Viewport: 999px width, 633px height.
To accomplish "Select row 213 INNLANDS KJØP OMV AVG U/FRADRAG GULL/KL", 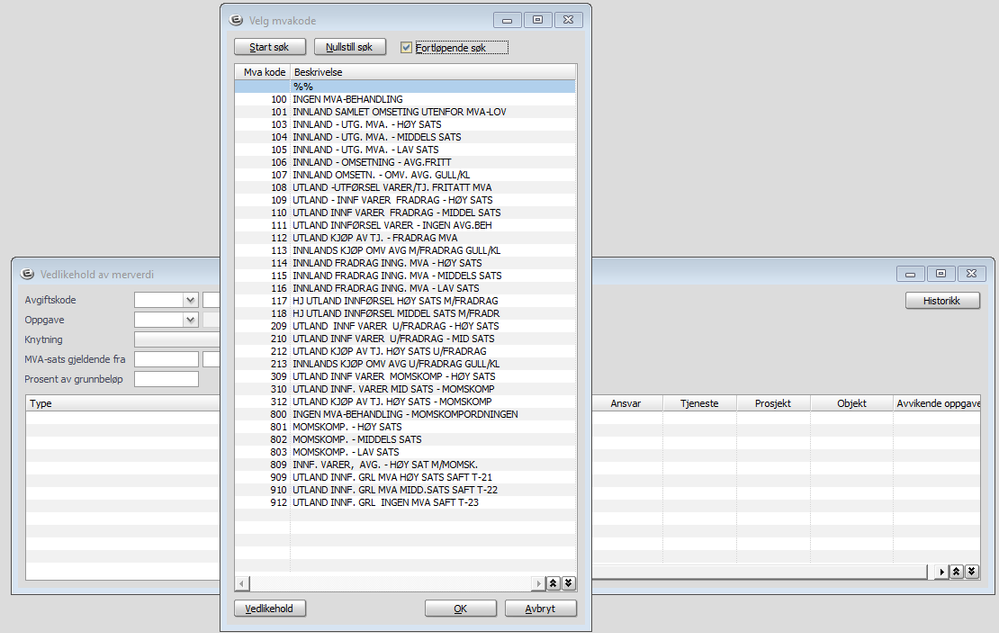I will point(405,364).
